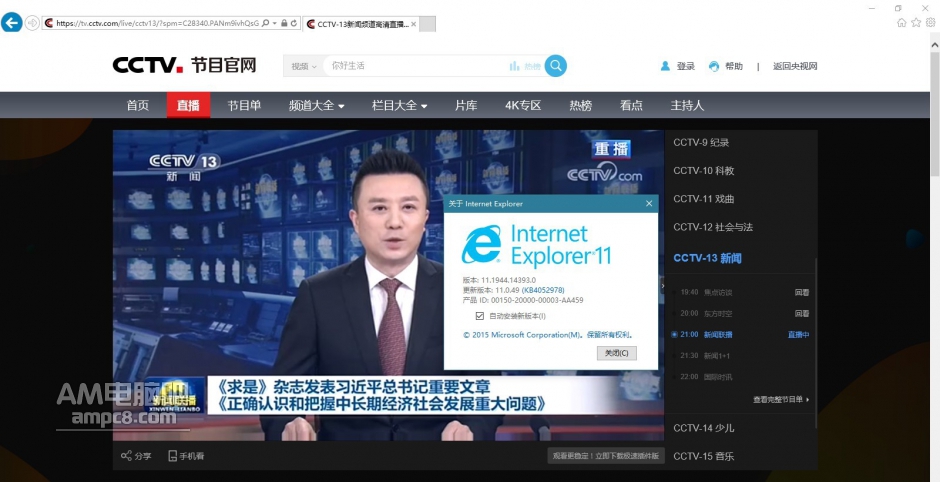Open the 视频 search type dropdown
Screen dimensions: 940x482
(303, 66)
